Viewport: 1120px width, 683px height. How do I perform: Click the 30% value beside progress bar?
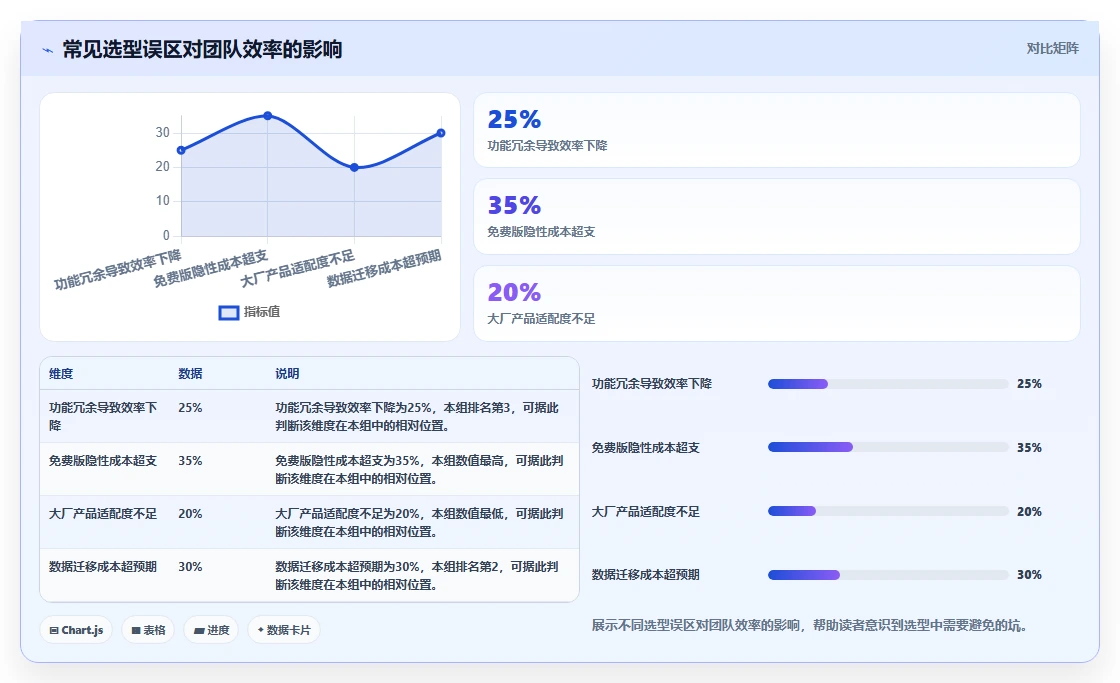tap(1029, 575)
